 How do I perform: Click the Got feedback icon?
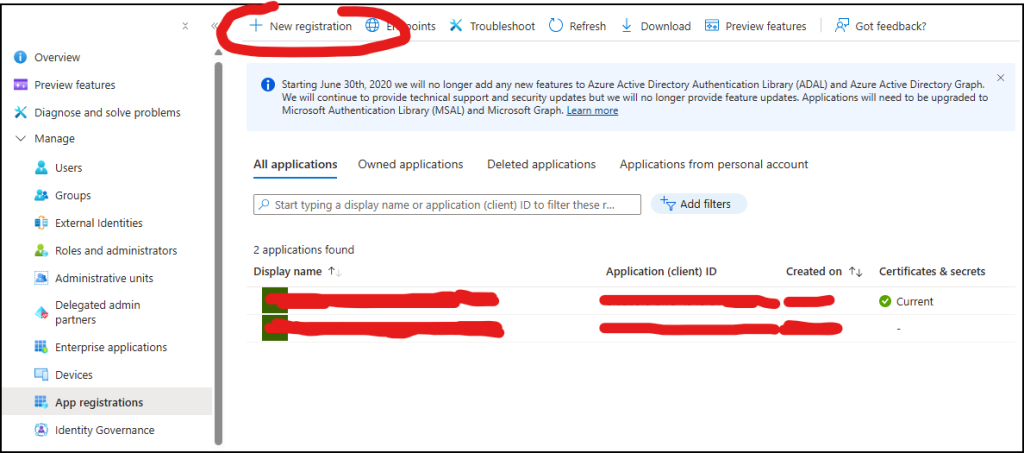pos(842,26)
